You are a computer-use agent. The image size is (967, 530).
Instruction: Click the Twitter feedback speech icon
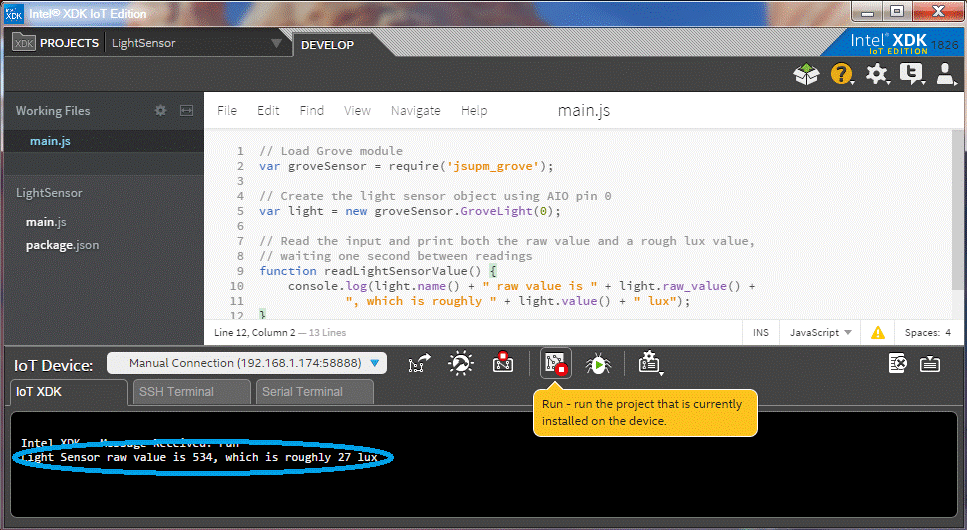point(911,74)
